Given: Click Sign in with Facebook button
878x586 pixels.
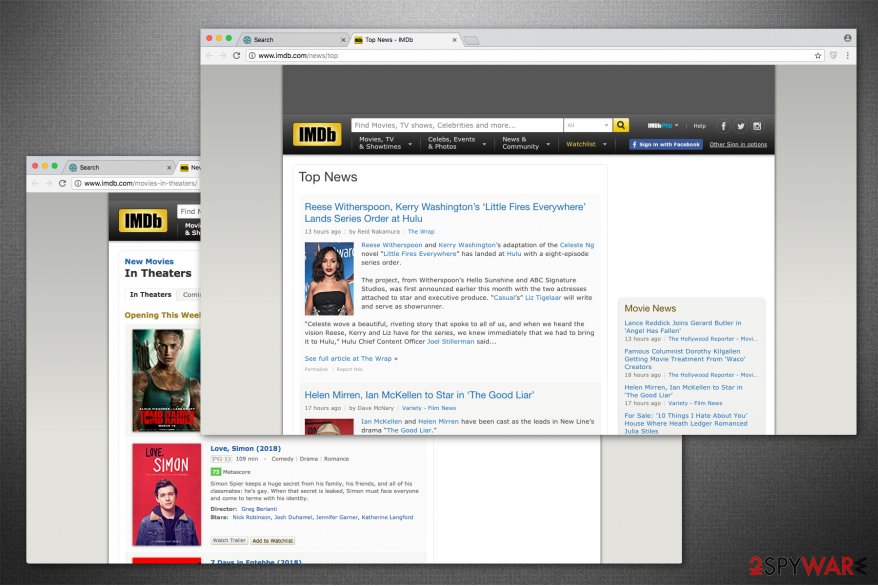Looking at the screenshot, I should pos(665,144).
